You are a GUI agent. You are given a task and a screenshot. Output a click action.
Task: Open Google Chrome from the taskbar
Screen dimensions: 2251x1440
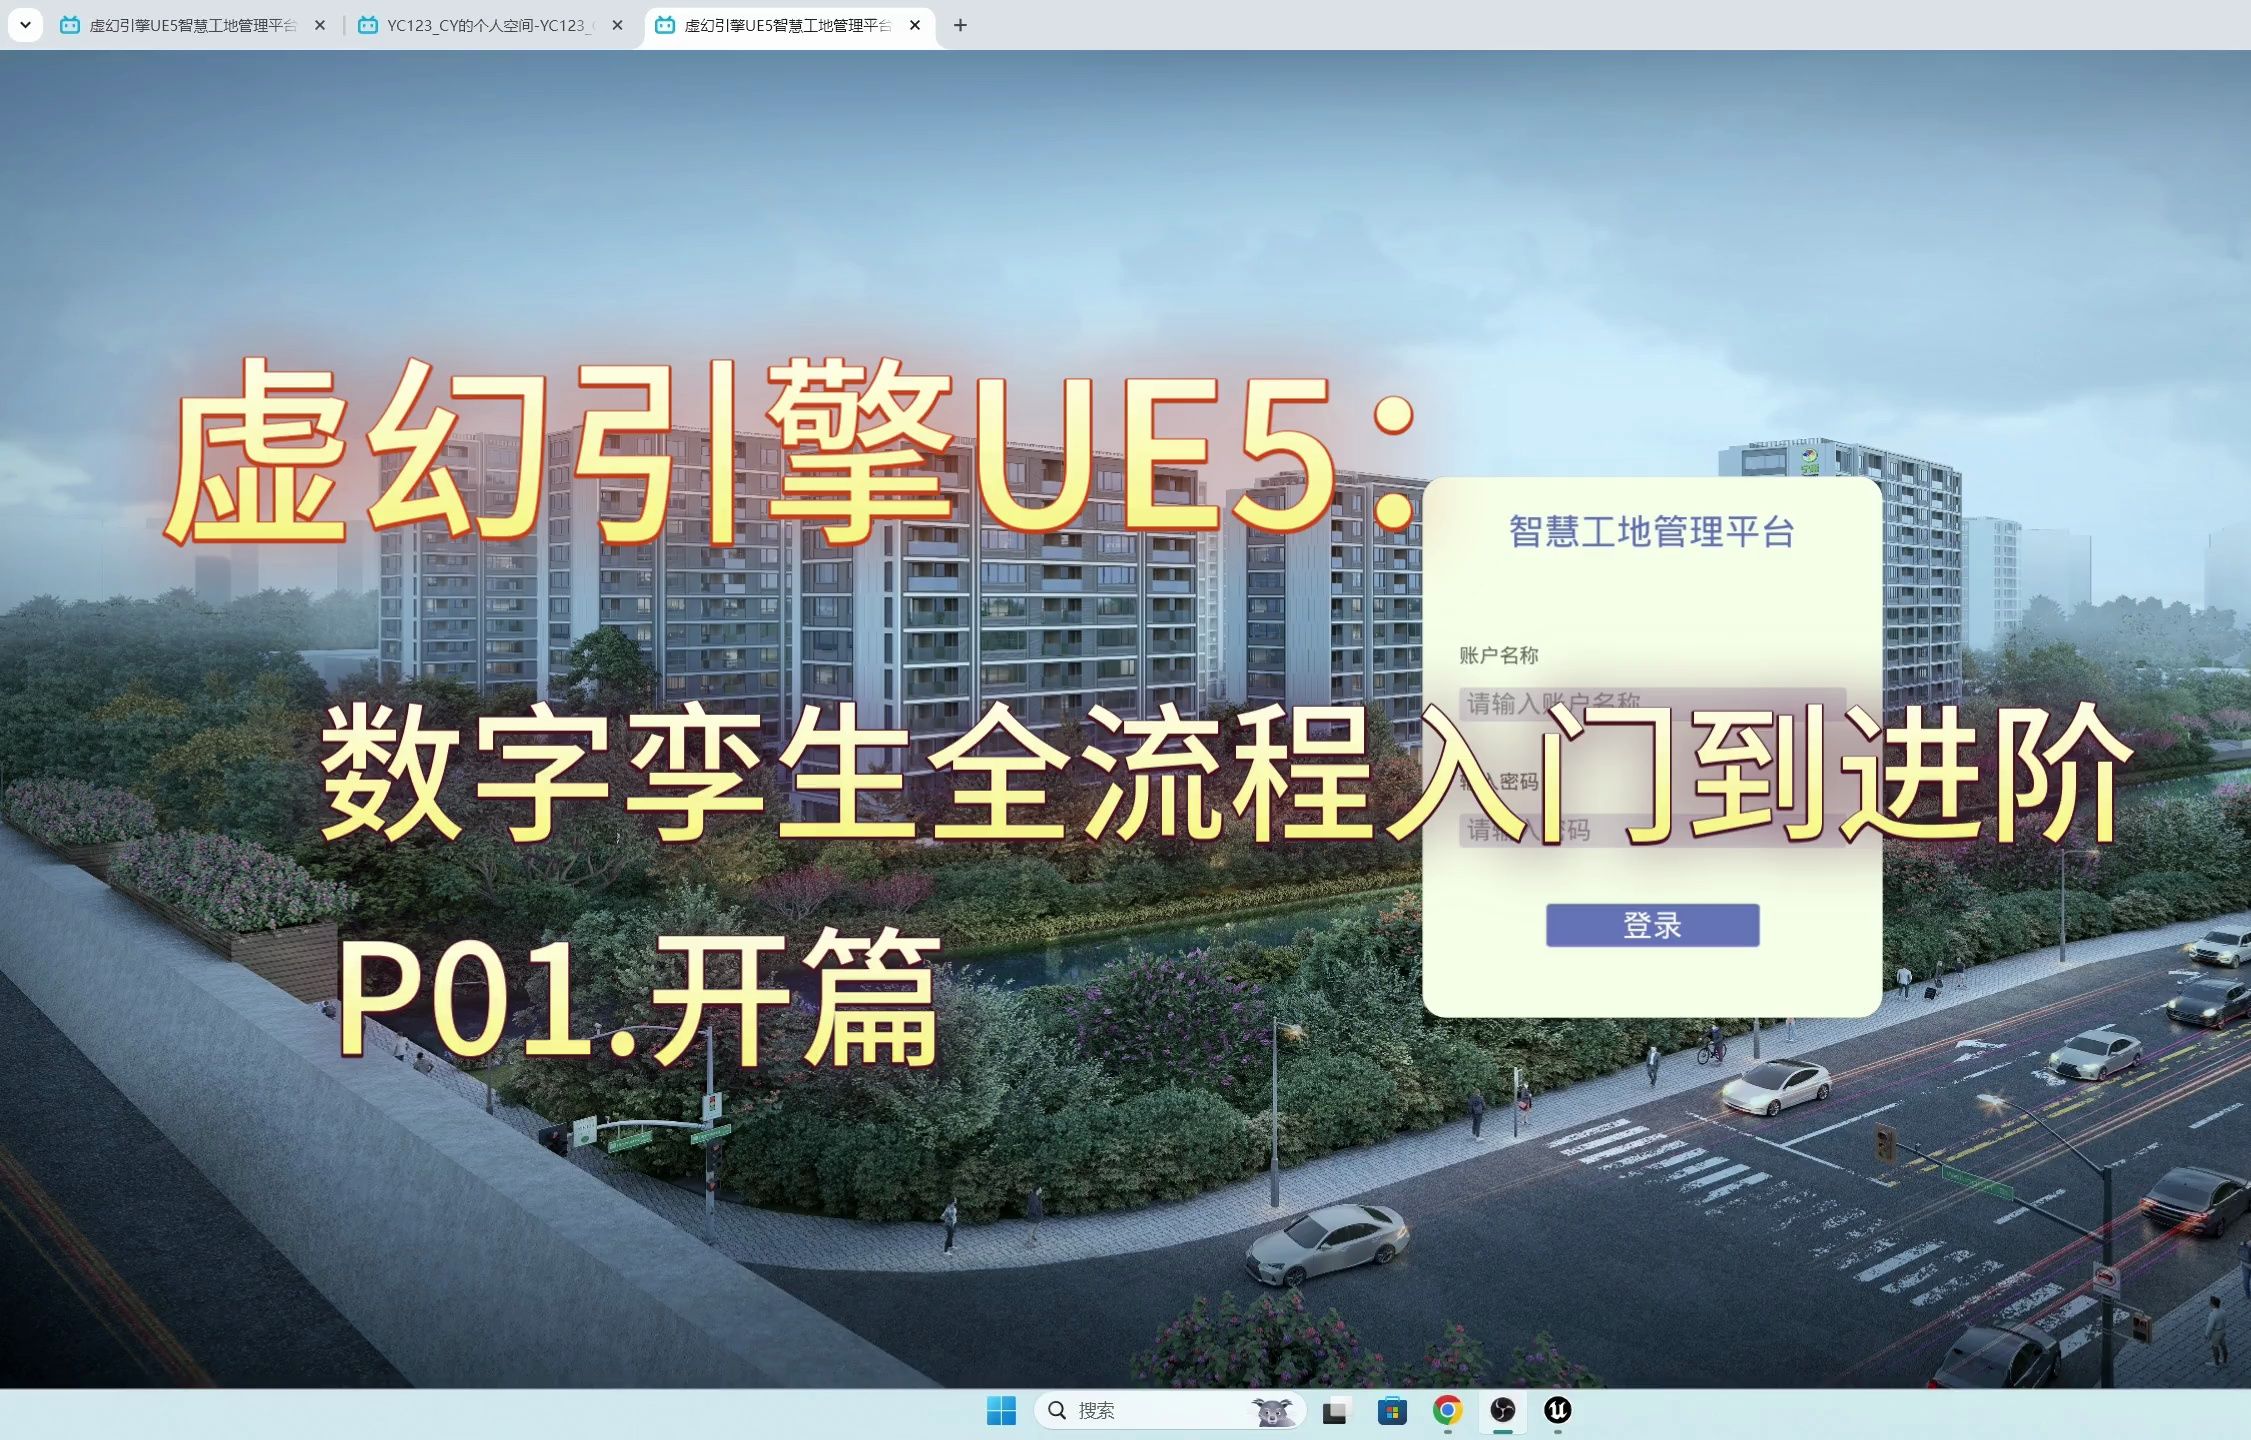(1447, 1411)
